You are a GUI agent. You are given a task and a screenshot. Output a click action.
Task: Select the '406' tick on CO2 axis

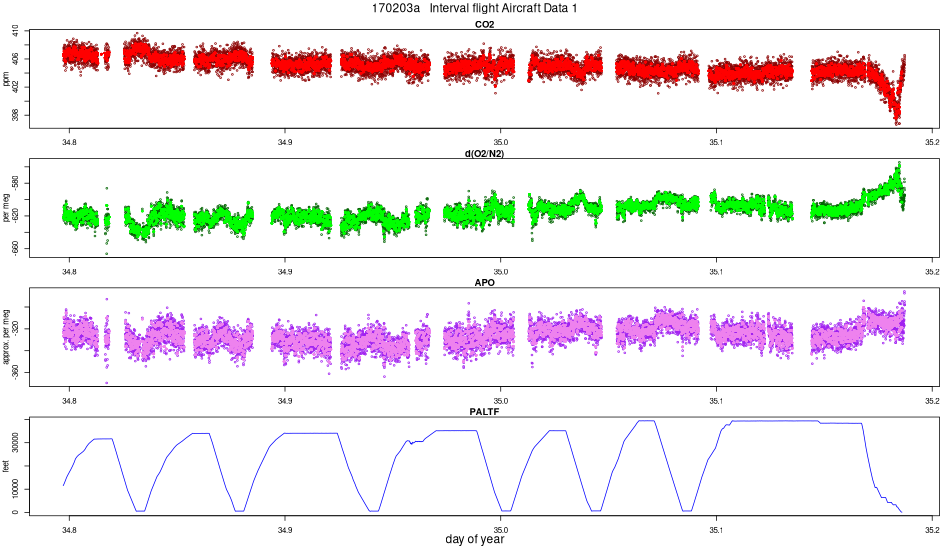[x=15, y=59]
